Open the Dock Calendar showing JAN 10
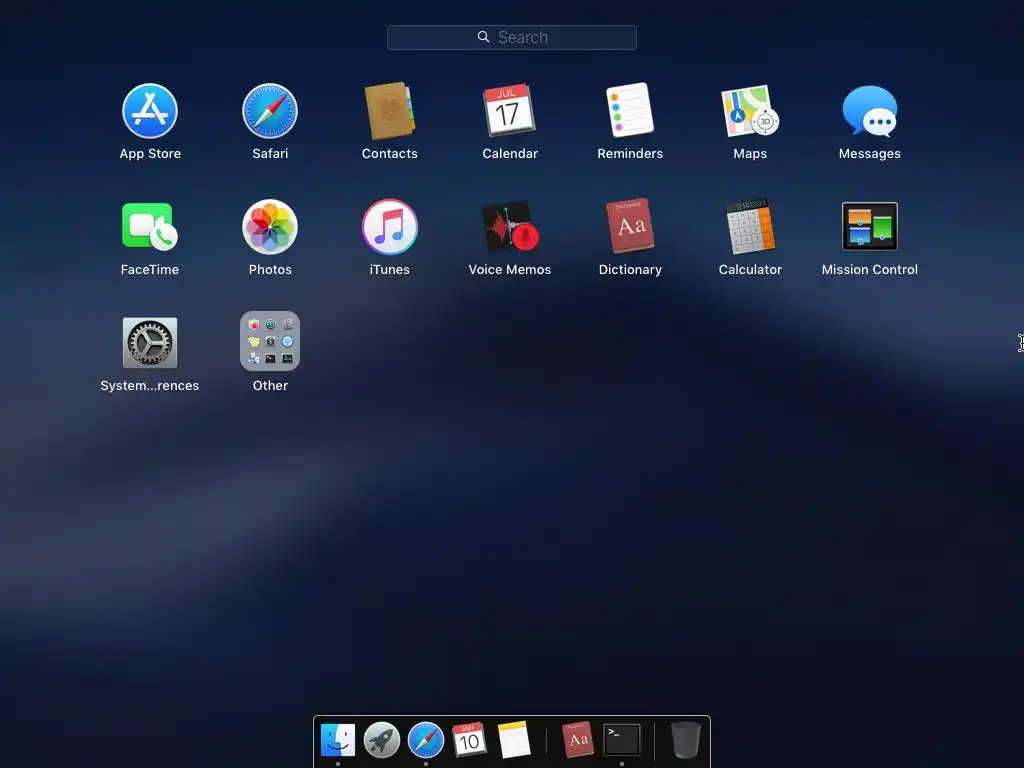The image size is (1024, 768). pos(469,739)
